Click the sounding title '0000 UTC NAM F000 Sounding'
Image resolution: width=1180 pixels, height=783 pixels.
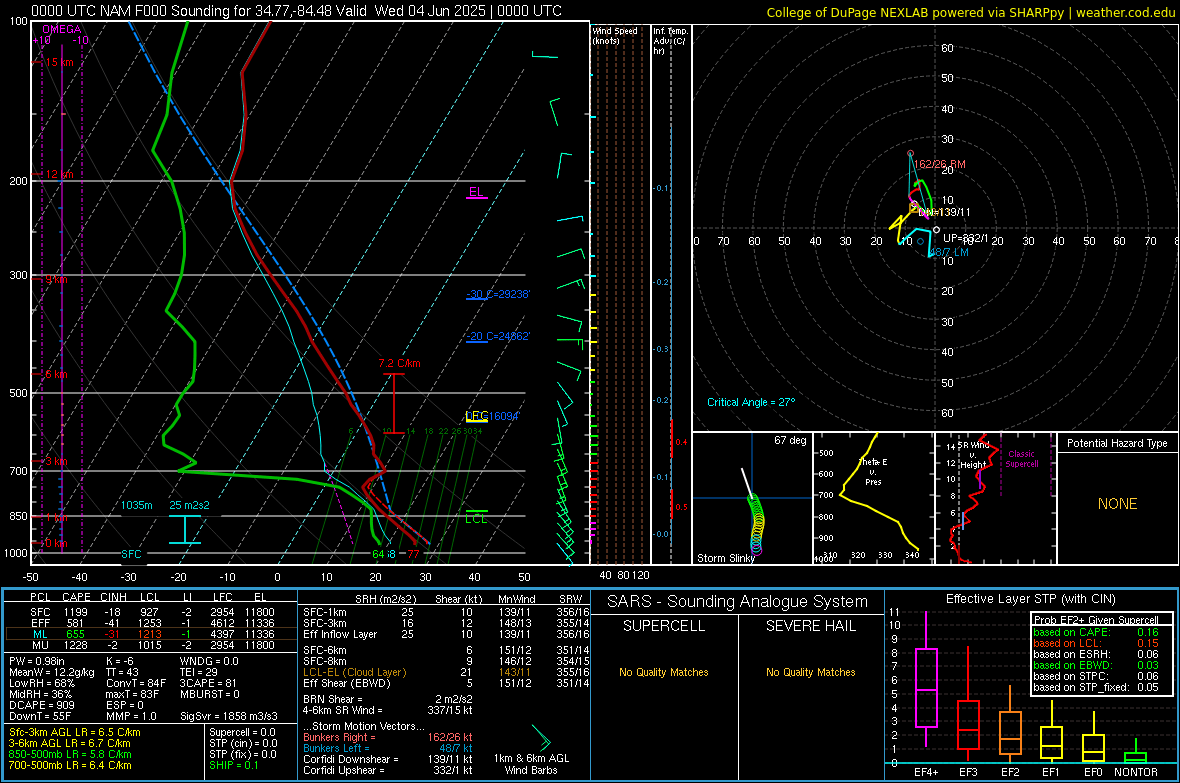pyautogui.click(x=130, y=11)
